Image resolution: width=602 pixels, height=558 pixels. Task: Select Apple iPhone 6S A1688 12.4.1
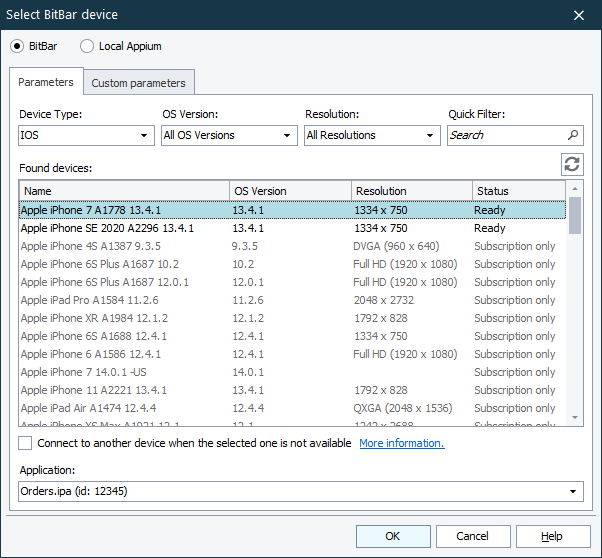(293, 336)
